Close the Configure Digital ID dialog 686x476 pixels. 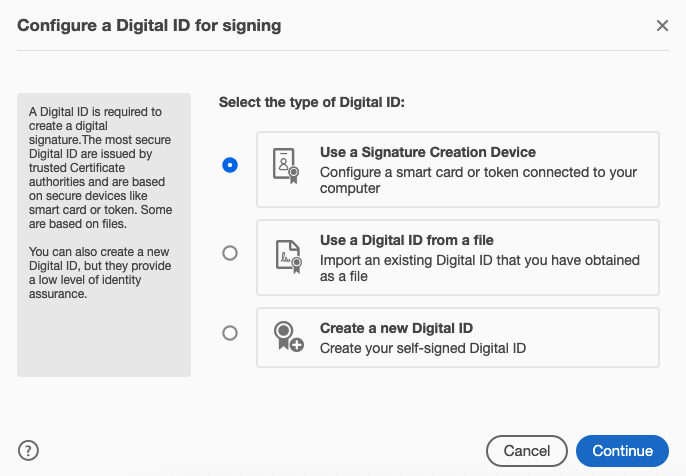click(x=662, y=25)
